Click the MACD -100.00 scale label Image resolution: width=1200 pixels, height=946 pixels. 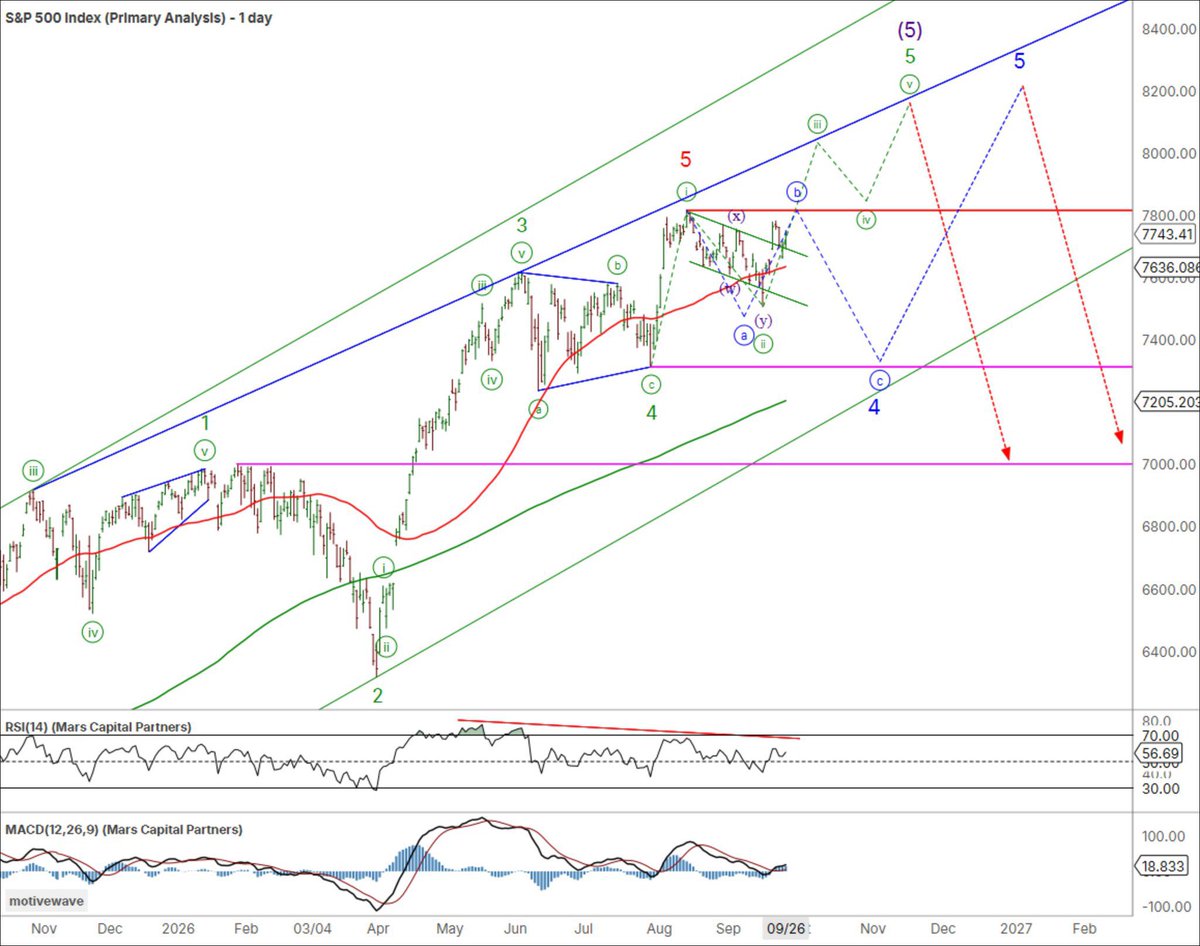(1166, 907)
